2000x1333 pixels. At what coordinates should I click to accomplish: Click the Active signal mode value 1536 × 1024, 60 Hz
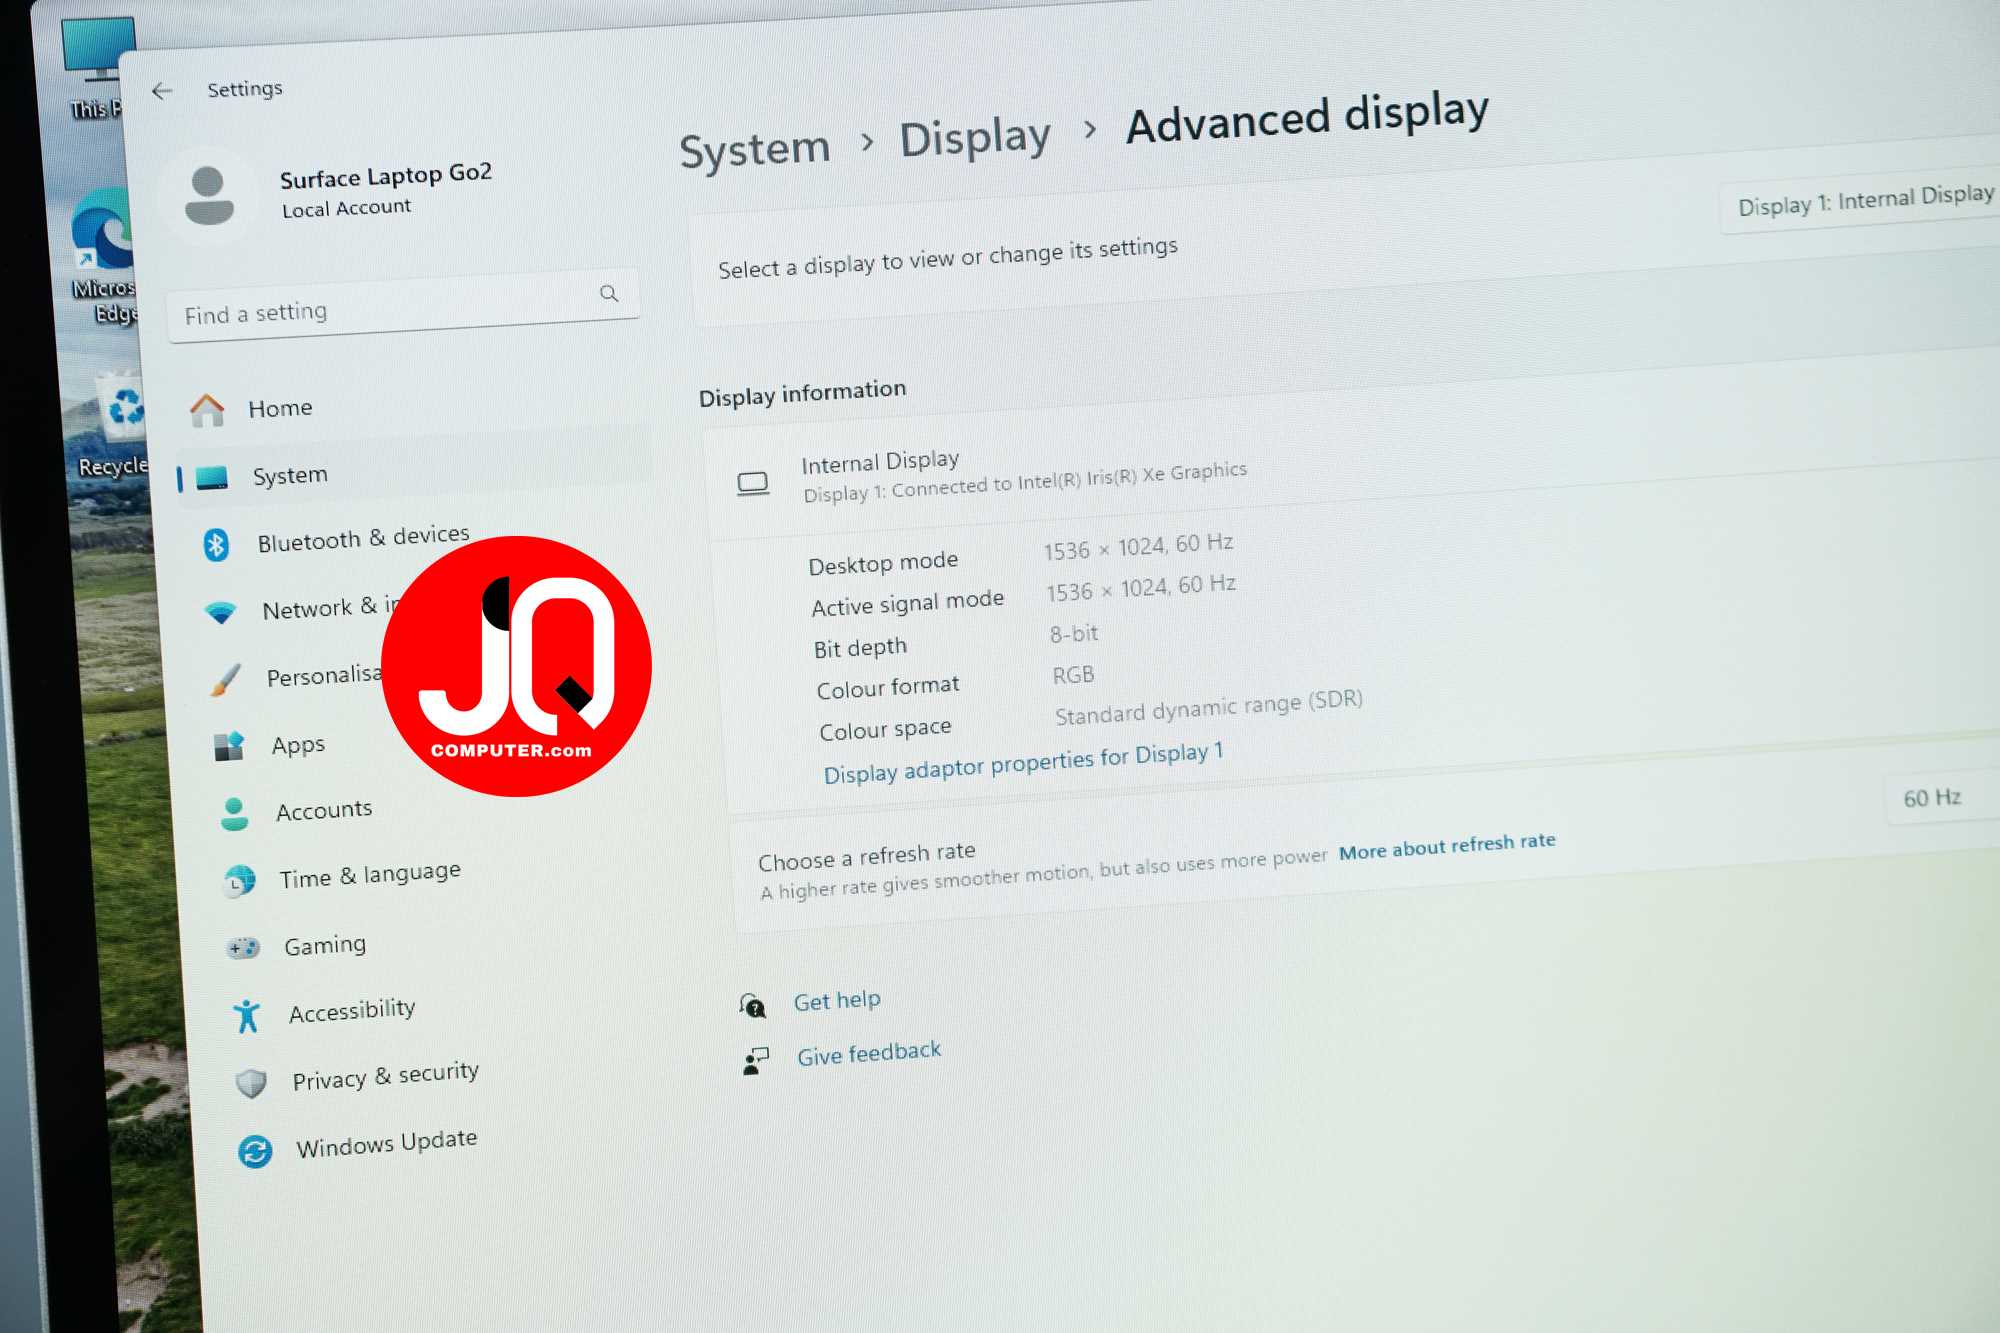[1141, 588]
